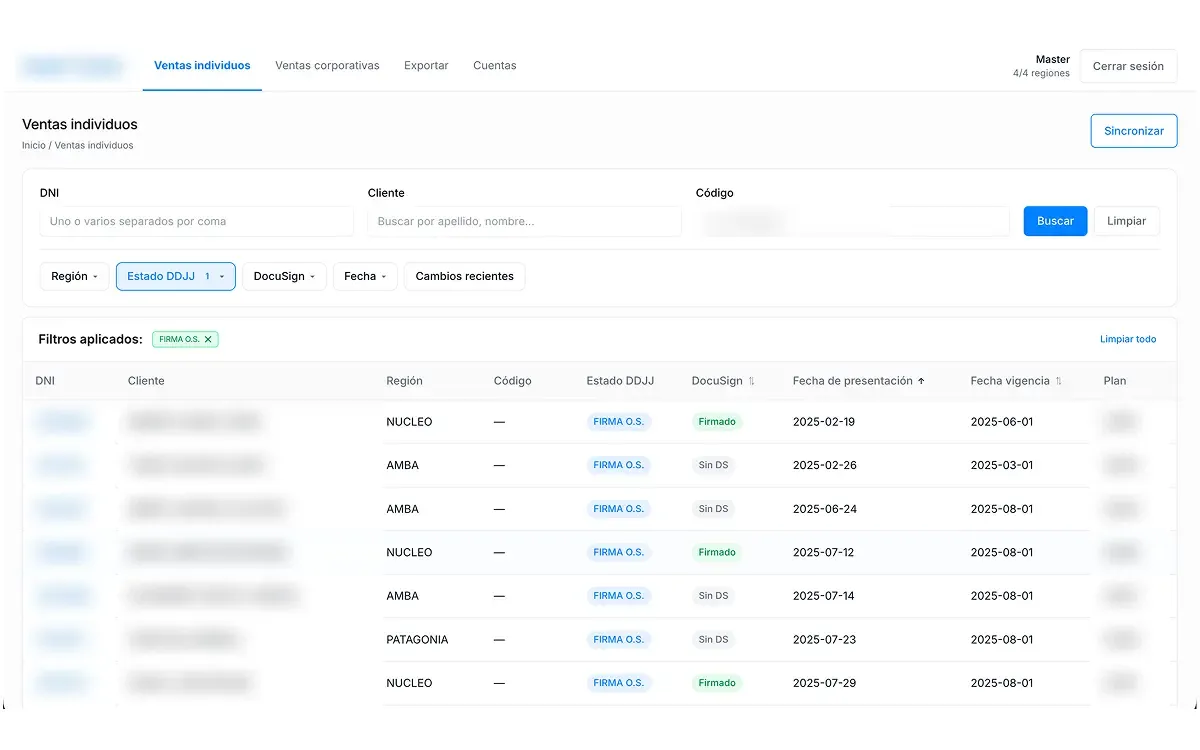Click Firmado badge in 2025-02-19 row
Image resolution: width=1200 pixels, height=750 pixels.
pyautogui.click(x=717, y=422)
